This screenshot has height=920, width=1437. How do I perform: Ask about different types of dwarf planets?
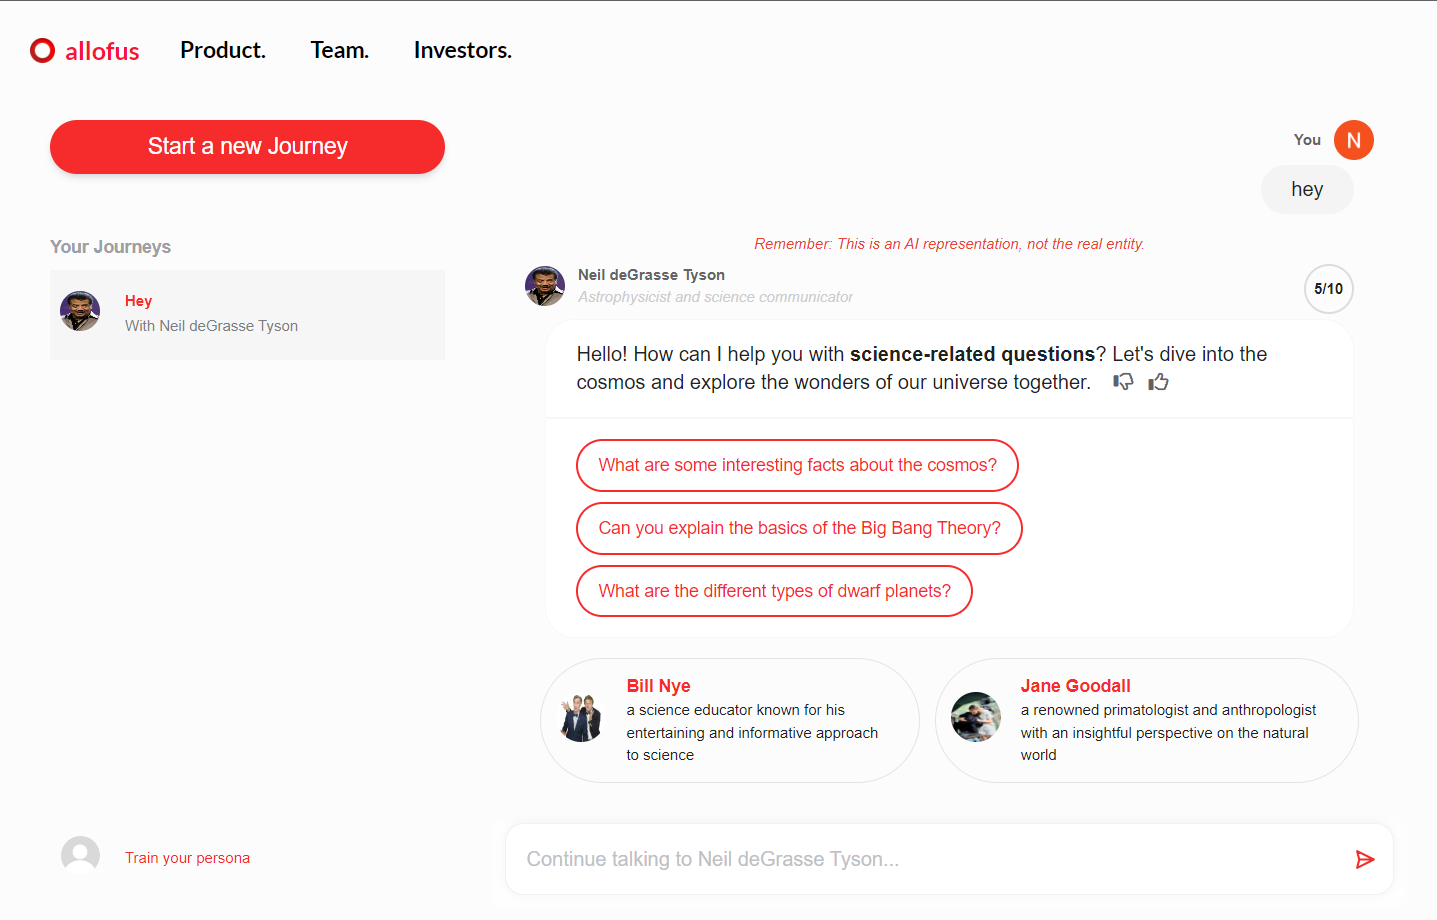774,591
